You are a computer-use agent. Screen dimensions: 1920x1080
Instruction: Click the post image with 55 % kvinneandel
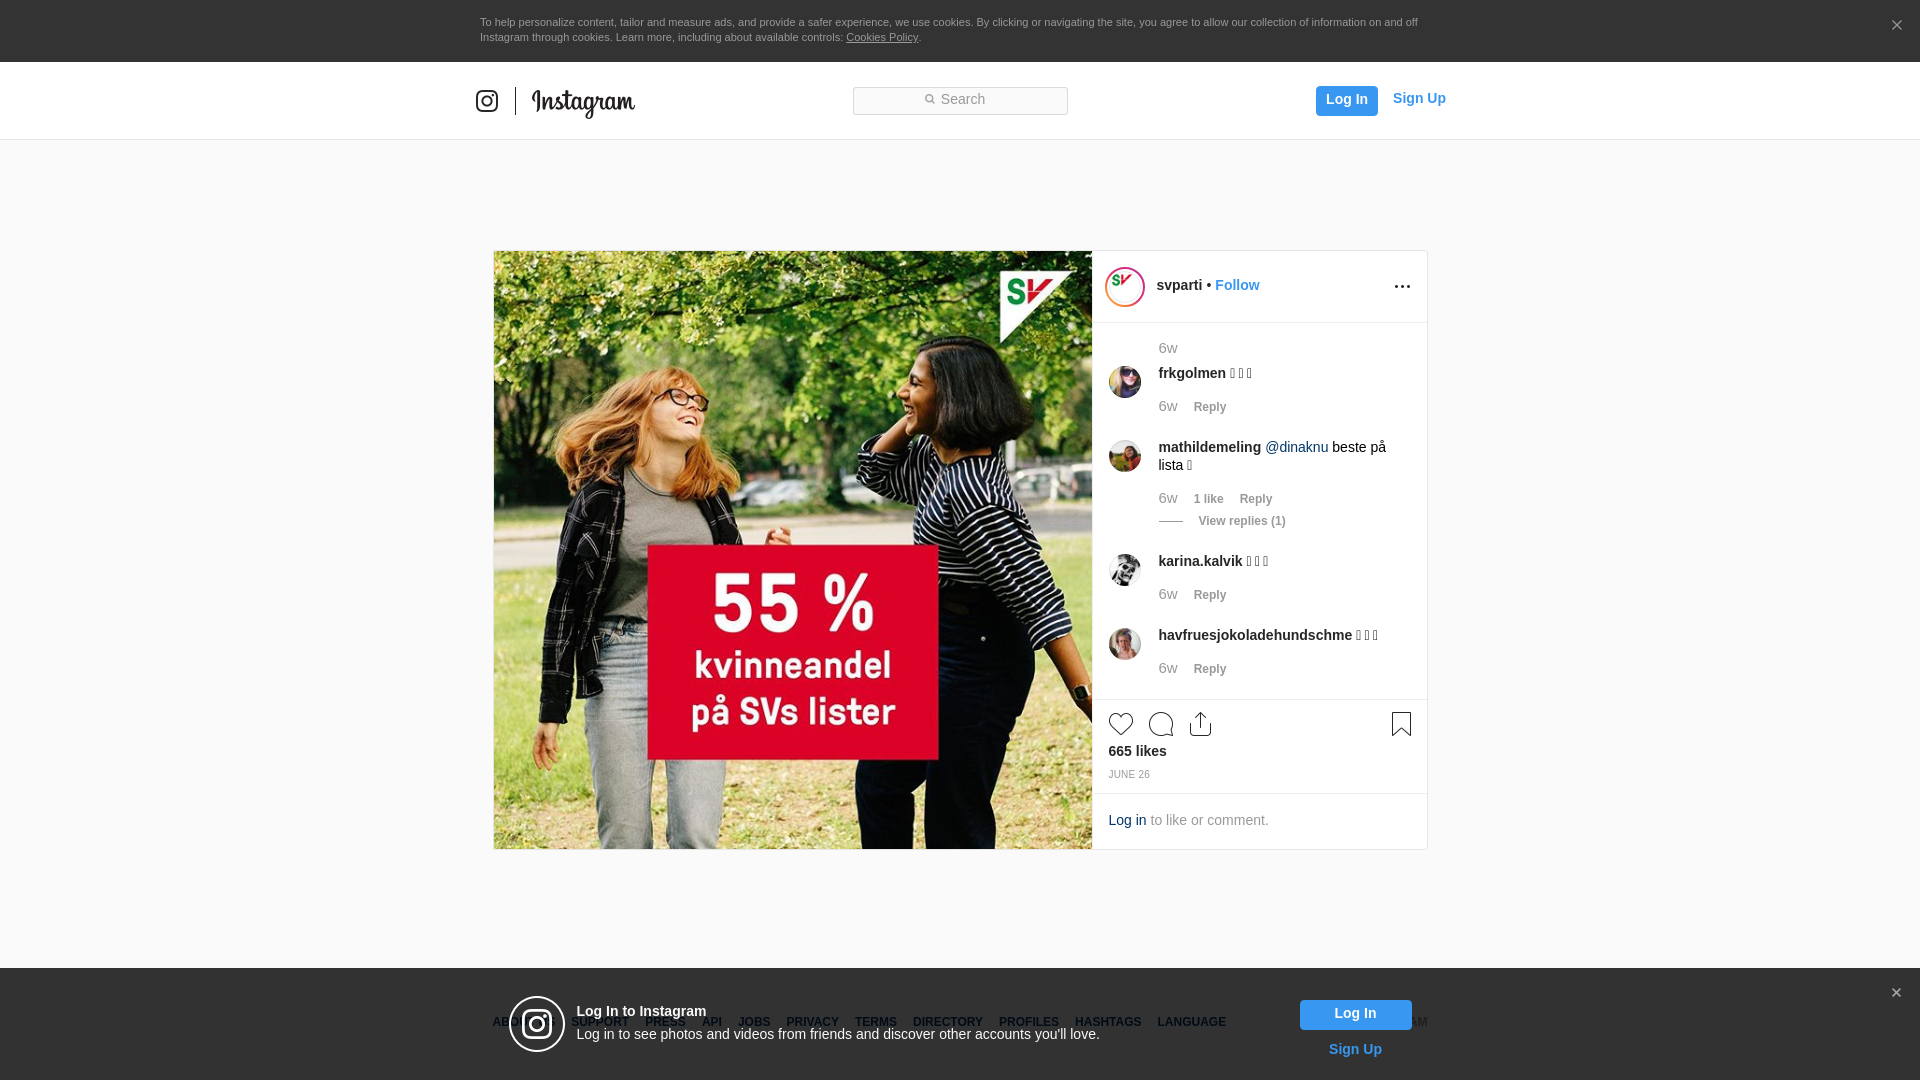click(x=793, y=550)
